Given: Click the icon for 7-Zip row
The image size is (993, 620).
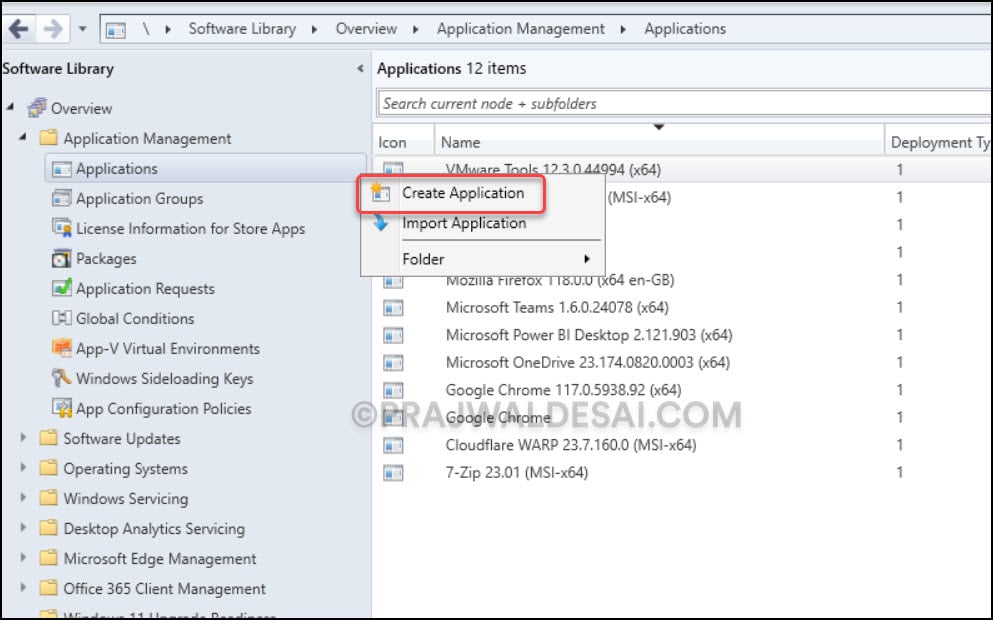Looking at the screenshot, I should coord(393,472).
